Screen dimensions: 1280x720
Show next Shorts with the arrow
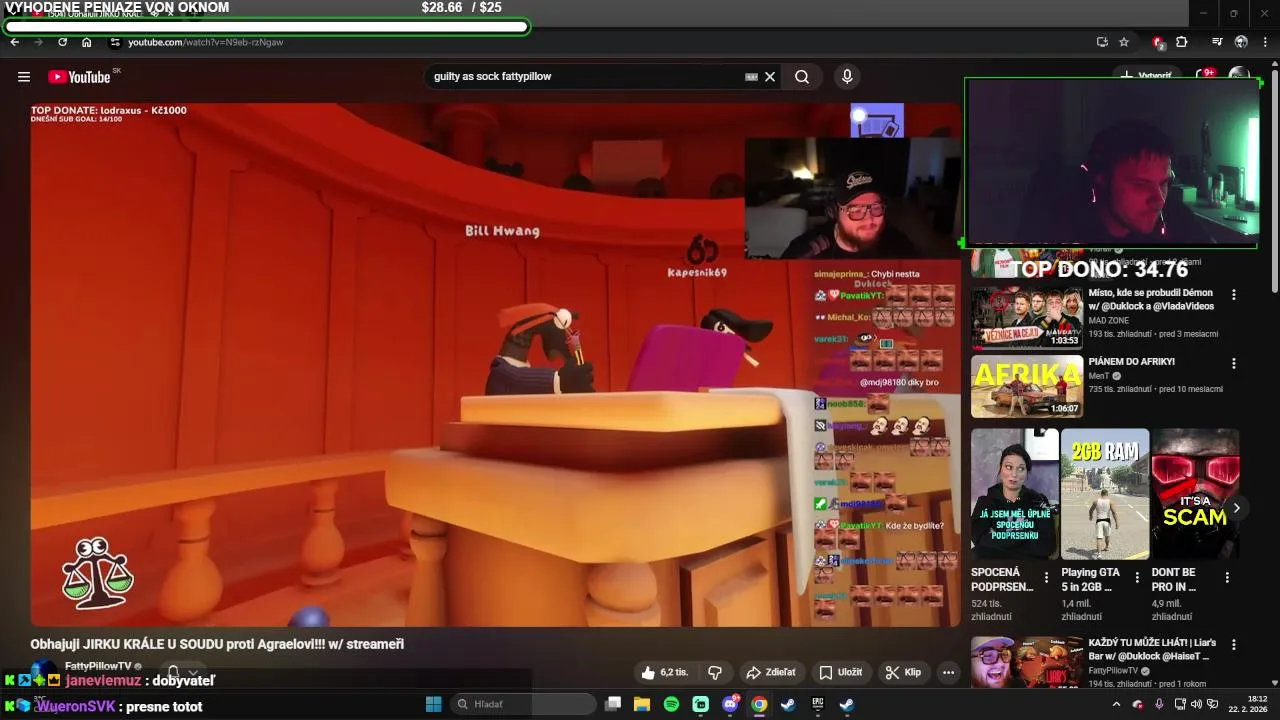(1236, 508)
